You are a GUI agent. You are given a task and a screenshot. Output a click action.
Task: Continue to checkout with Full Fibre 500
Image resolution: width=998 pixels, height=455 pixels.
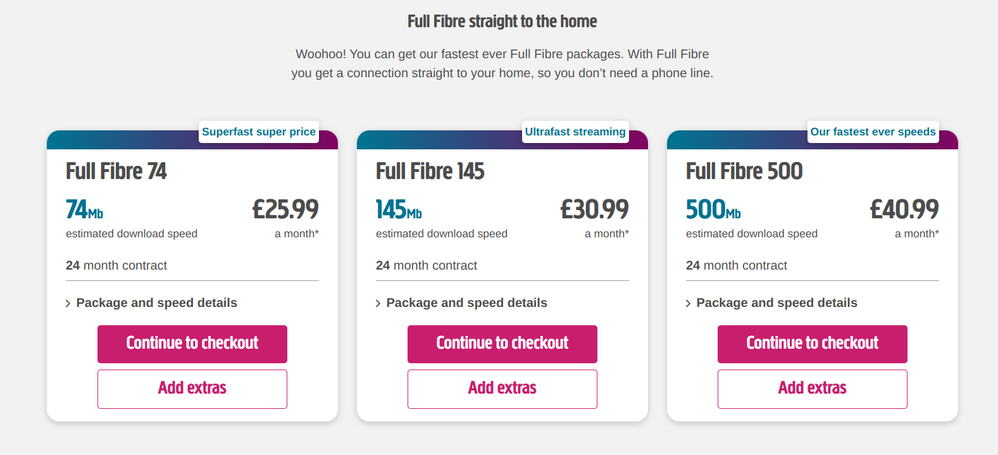[x=812, y=343]
